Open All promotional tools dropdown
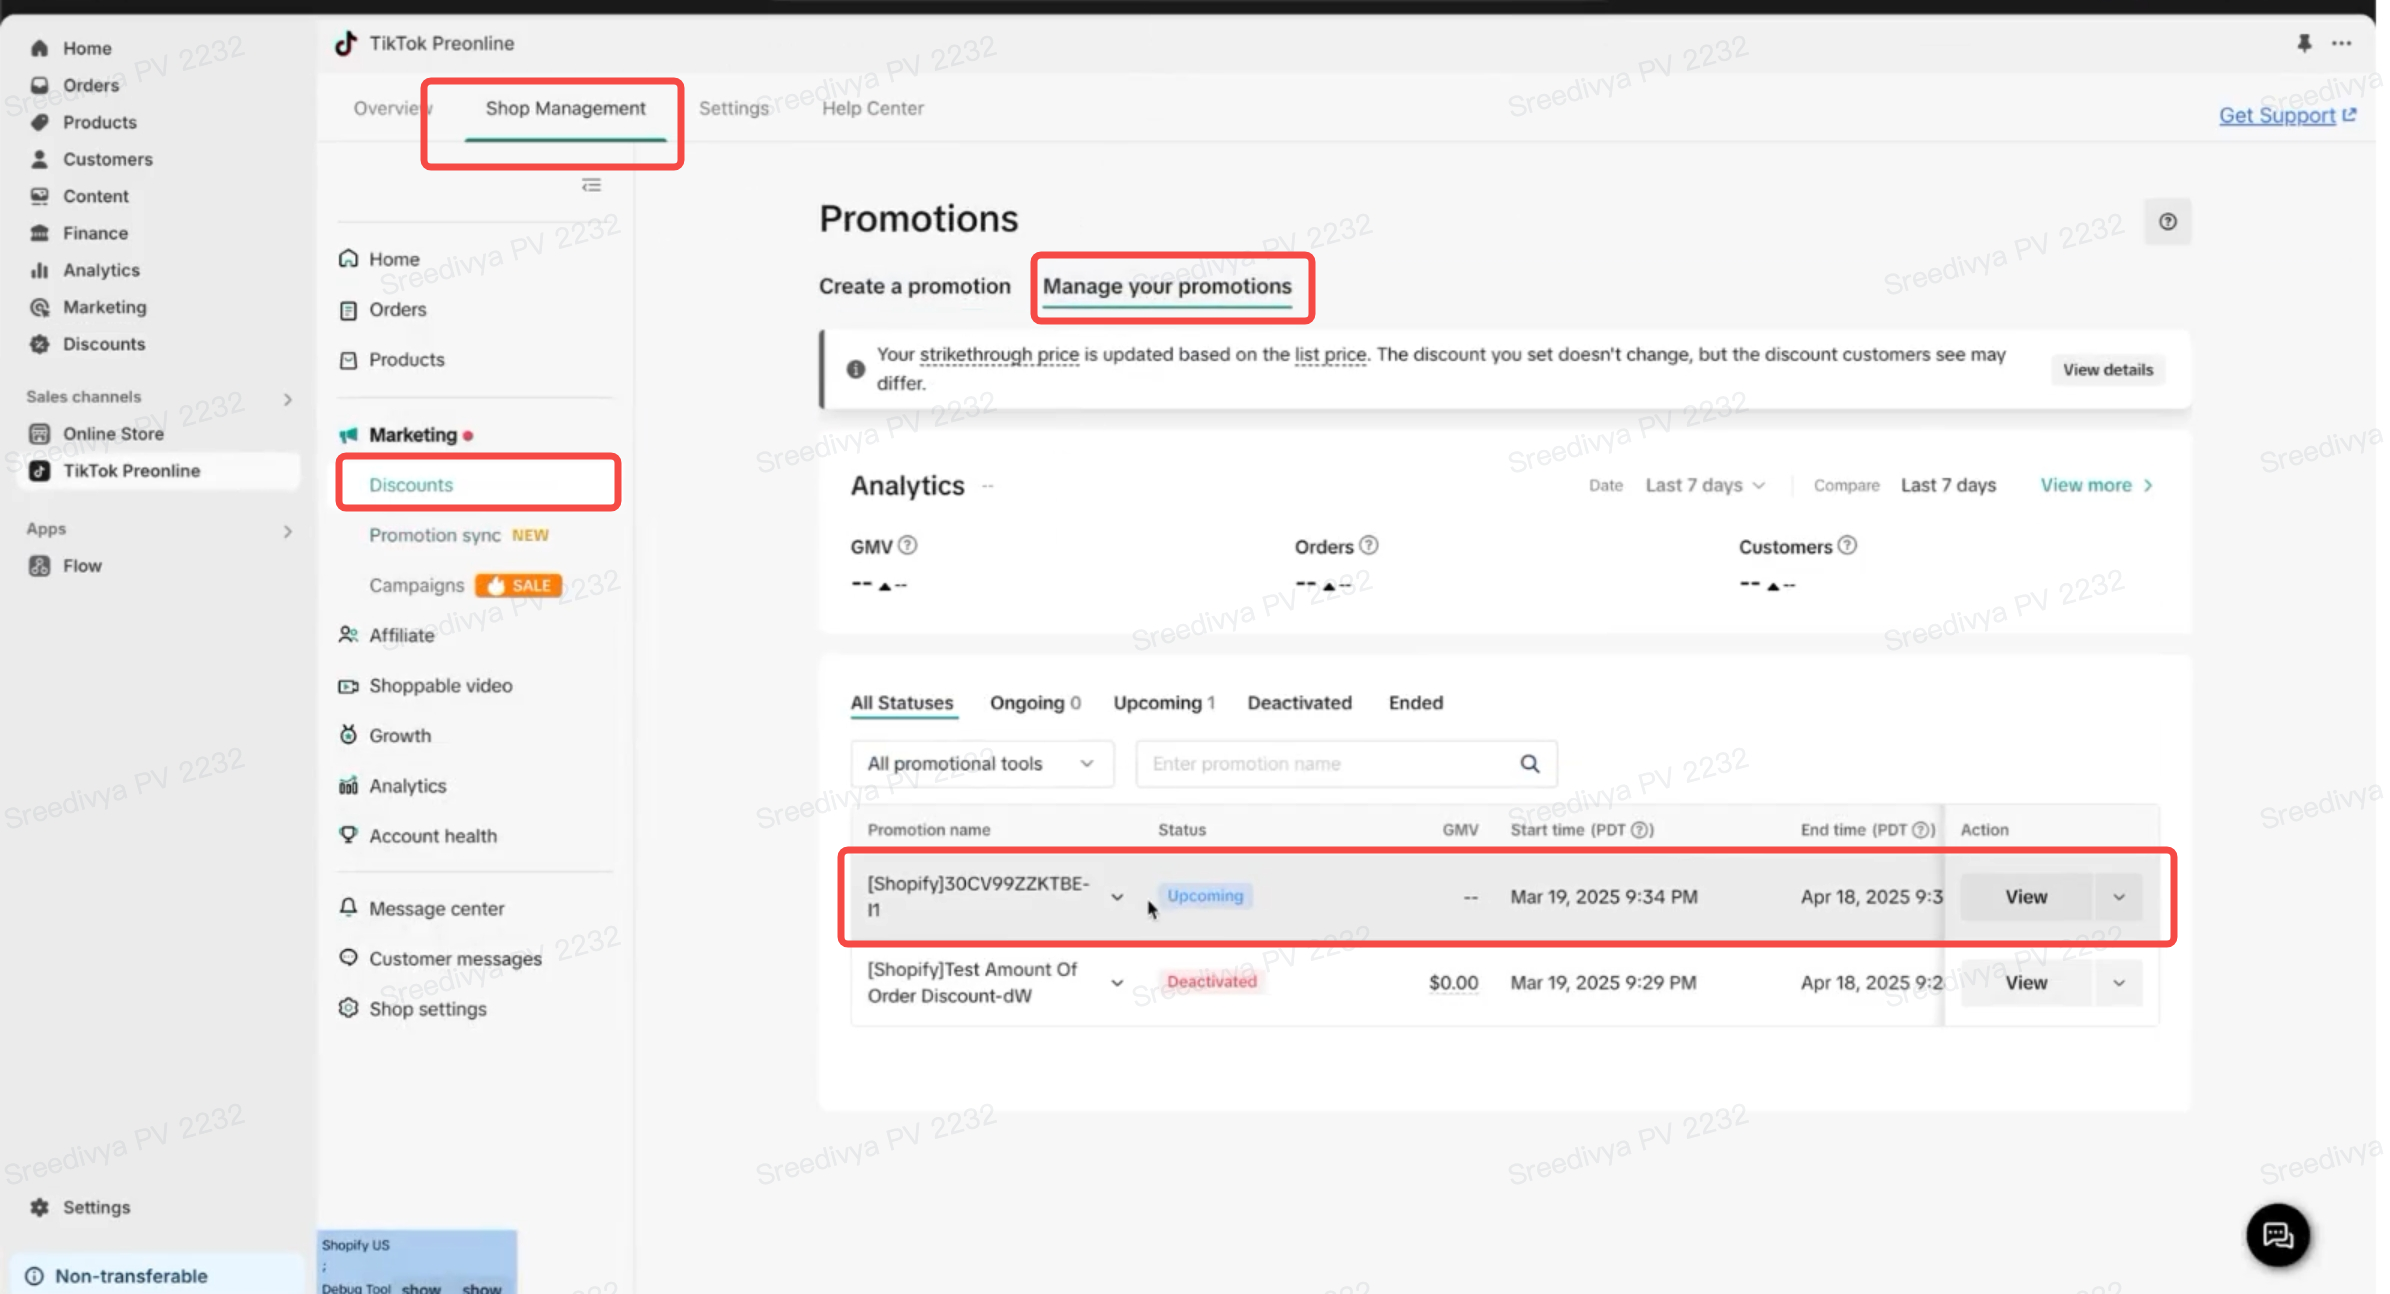Viewport: 2390px width, 1294px height. click(x=981, y=764)
